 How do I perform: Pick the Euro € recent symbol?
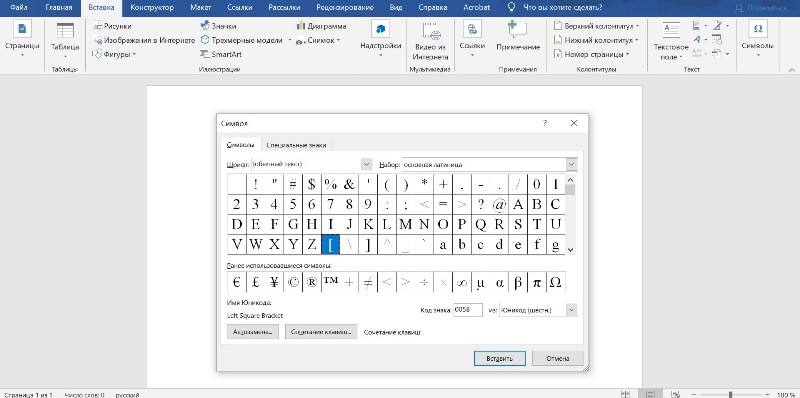[x=237, y=282]
